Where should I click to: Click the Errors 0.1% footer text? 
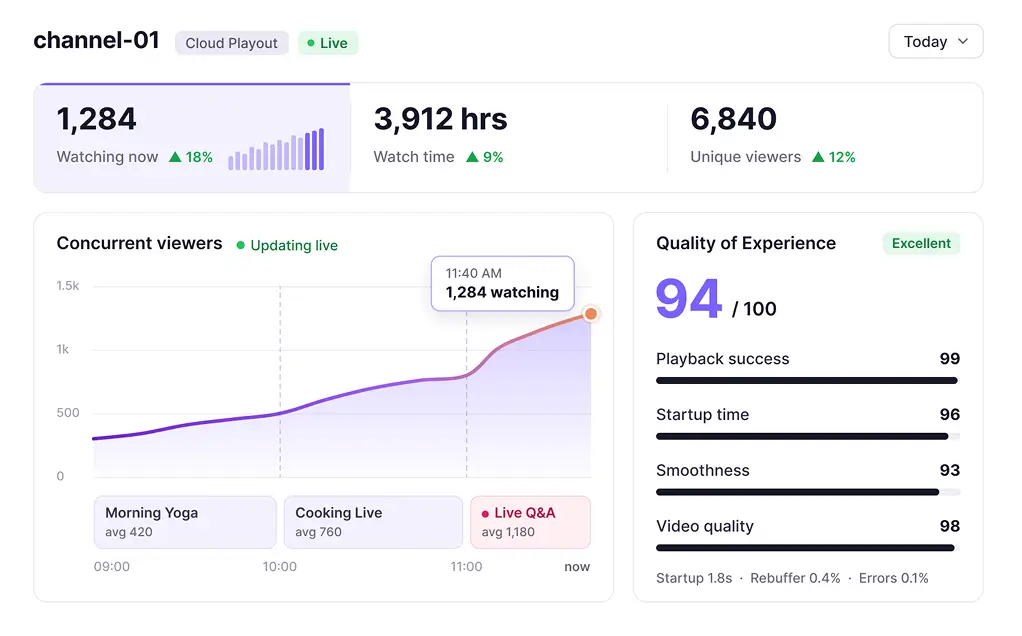894,578
